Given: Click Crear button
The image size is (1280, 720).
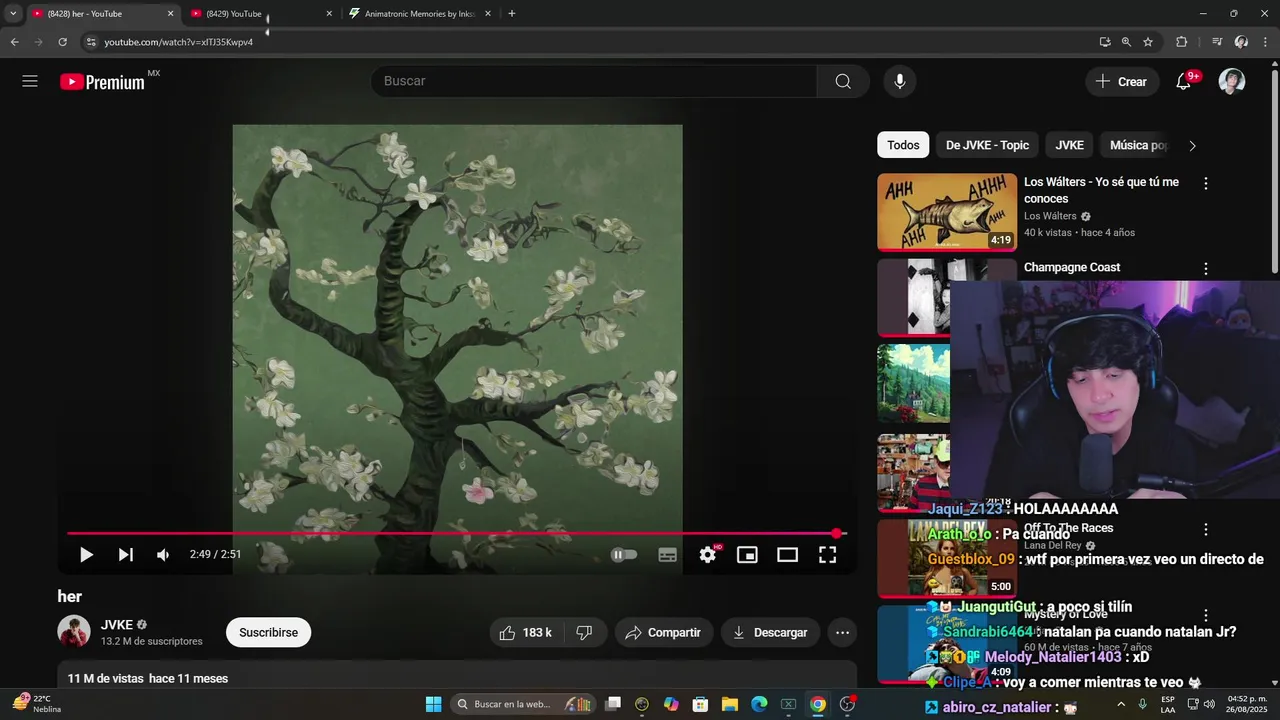Looking at the screenshot, I should point(1122,81).
